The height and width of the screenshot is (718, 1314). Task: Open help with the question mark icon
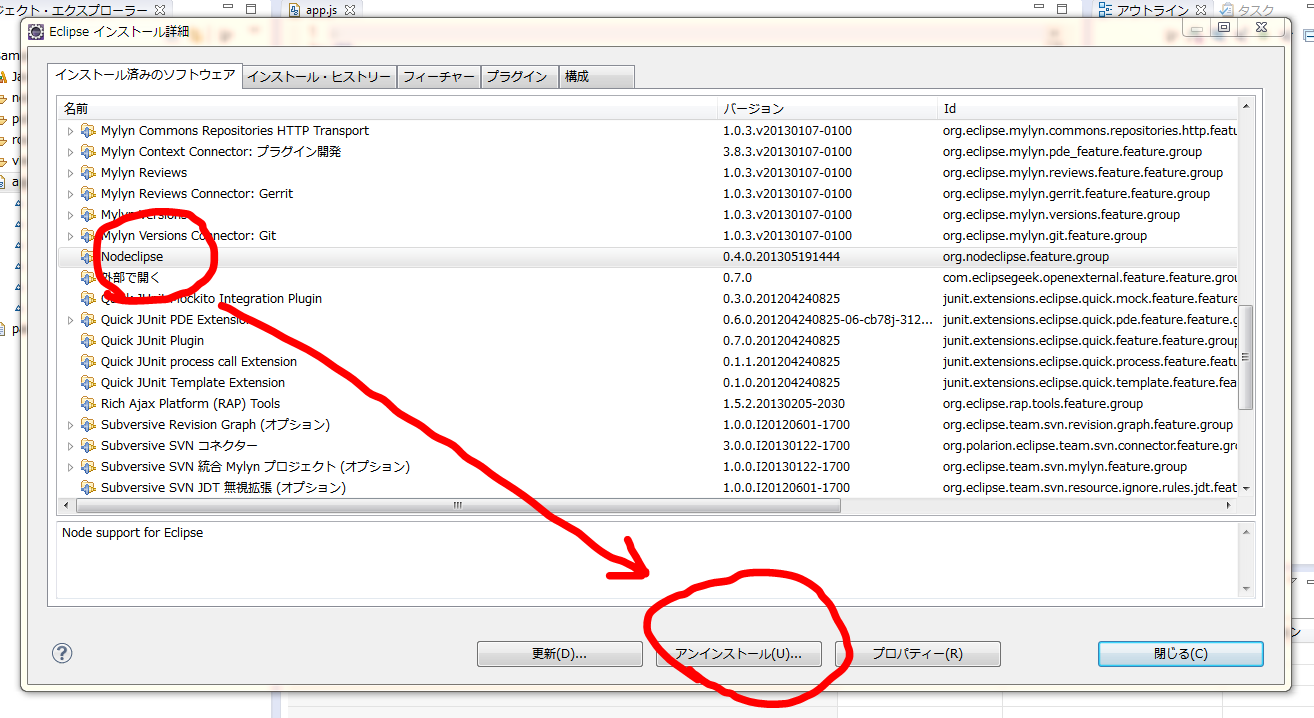pos(62,653)
